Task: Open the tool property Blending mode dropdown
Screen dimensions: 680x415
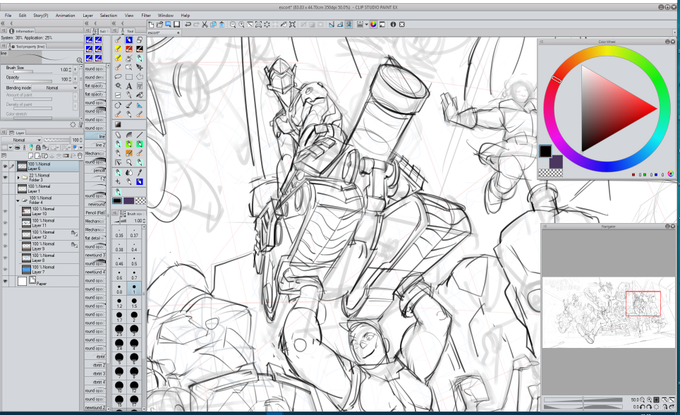Action: pyautogui.click(x=55, y=88)
